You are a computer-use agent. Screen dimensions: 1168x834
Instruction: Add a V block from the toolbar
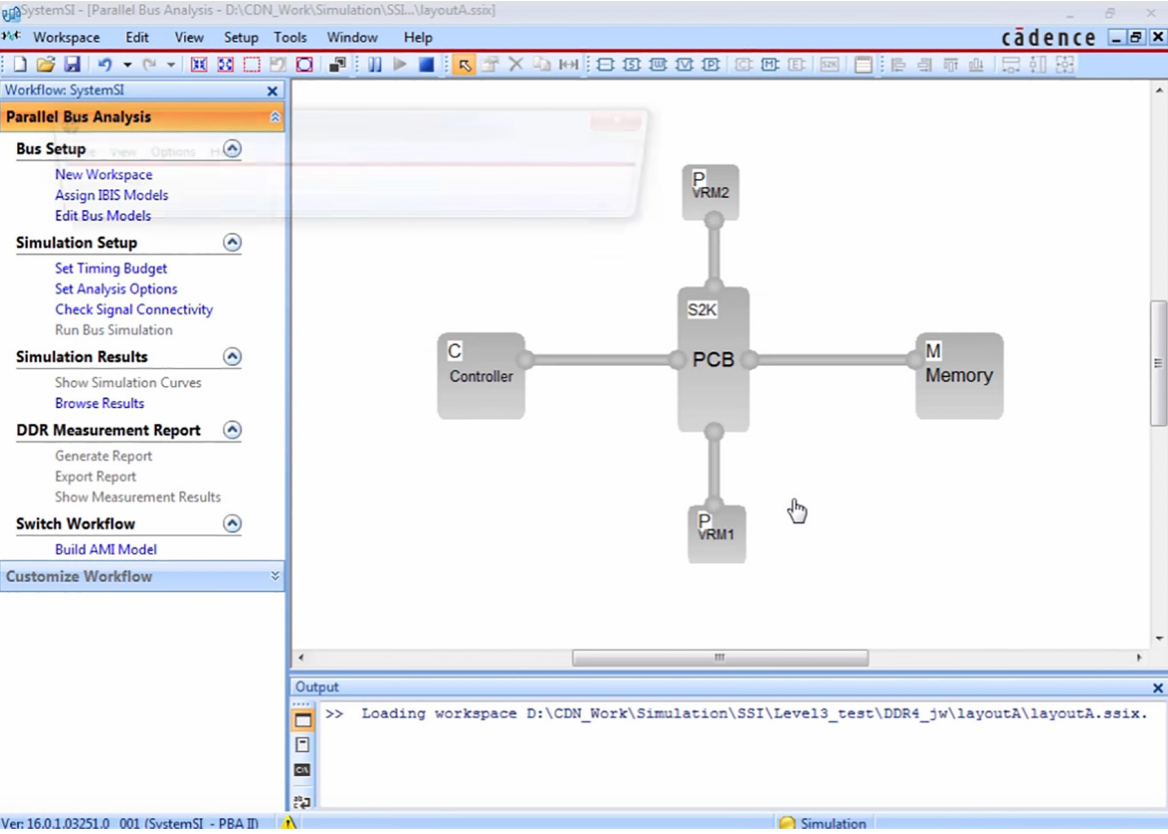(684, 65)
